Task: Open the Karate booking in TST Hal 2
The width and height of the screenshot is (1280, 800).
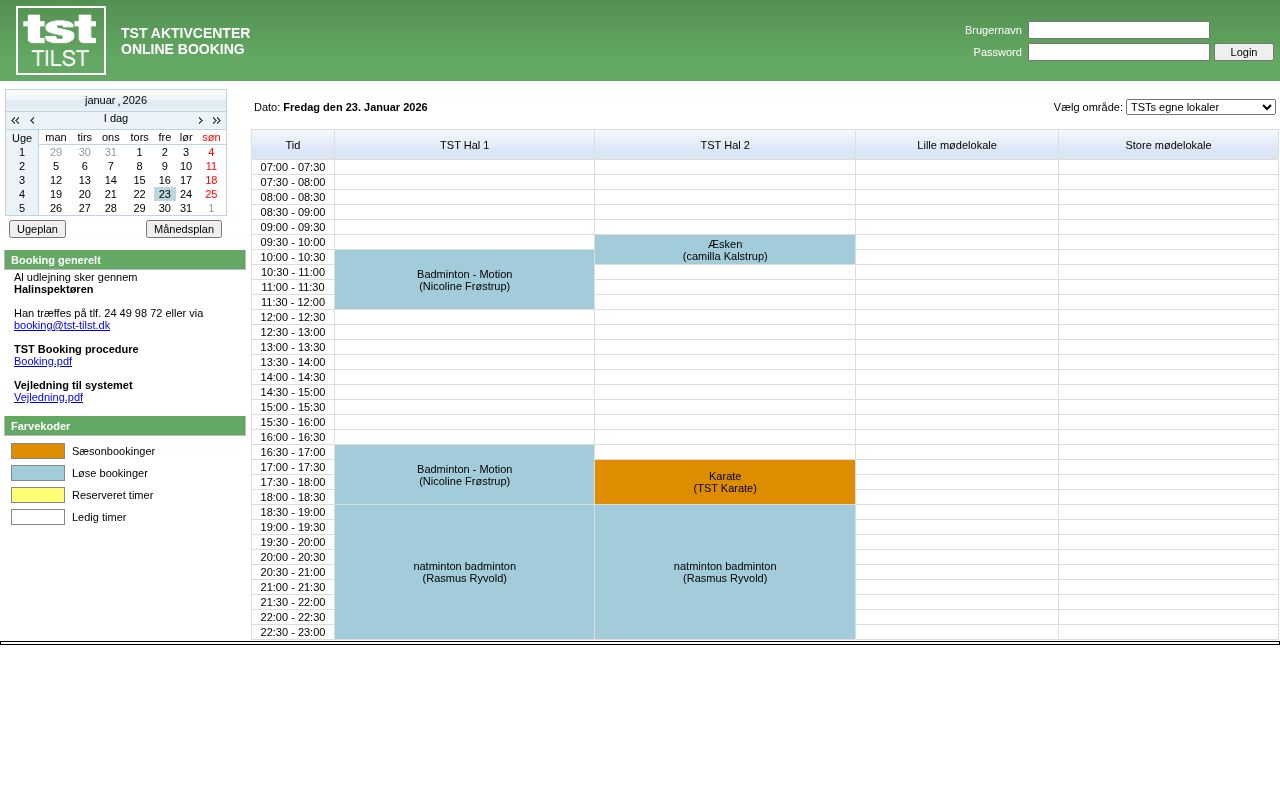Action: coord(725,482)
